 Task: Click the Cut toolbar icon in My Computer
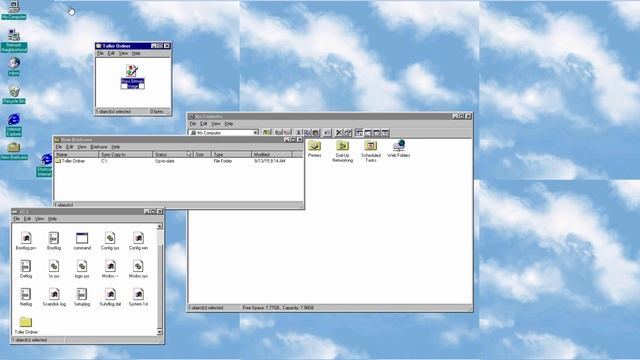click(299, 133)
